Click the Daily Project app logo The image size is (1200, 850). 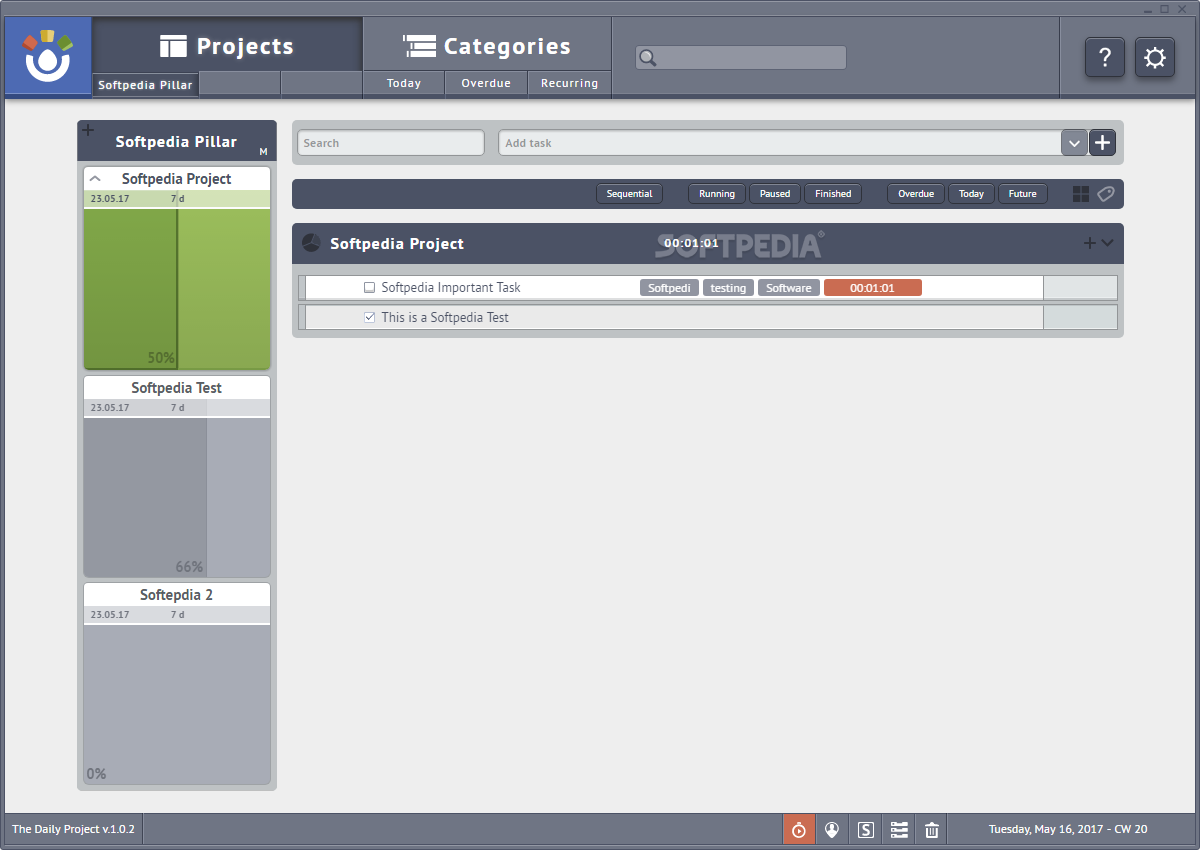(48, 56)
